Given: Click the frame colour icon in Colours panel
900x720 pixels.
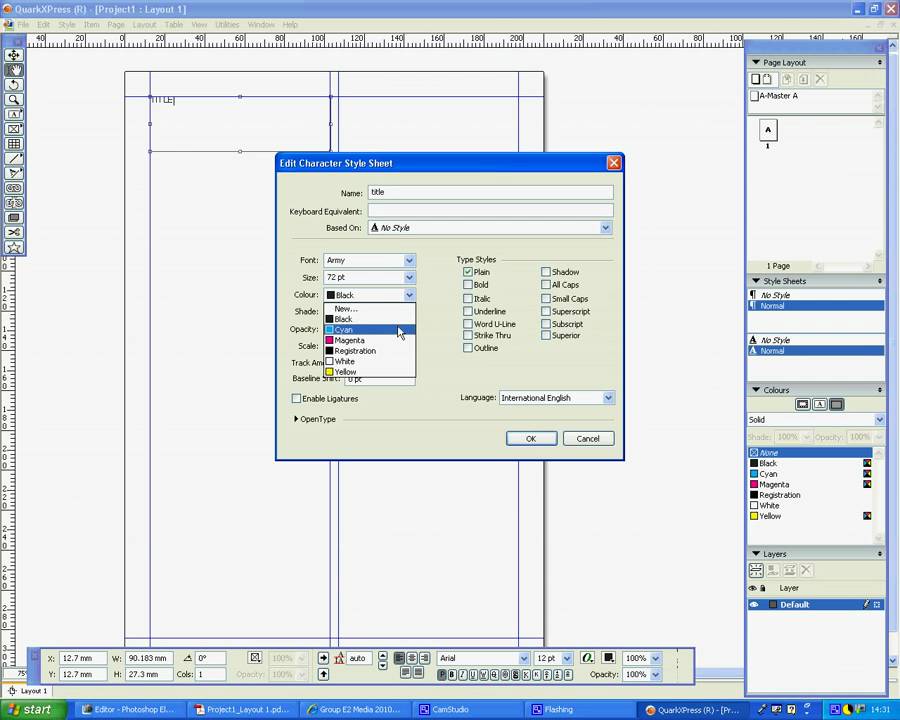Looking at the screenshot, I should pos(802,405).
